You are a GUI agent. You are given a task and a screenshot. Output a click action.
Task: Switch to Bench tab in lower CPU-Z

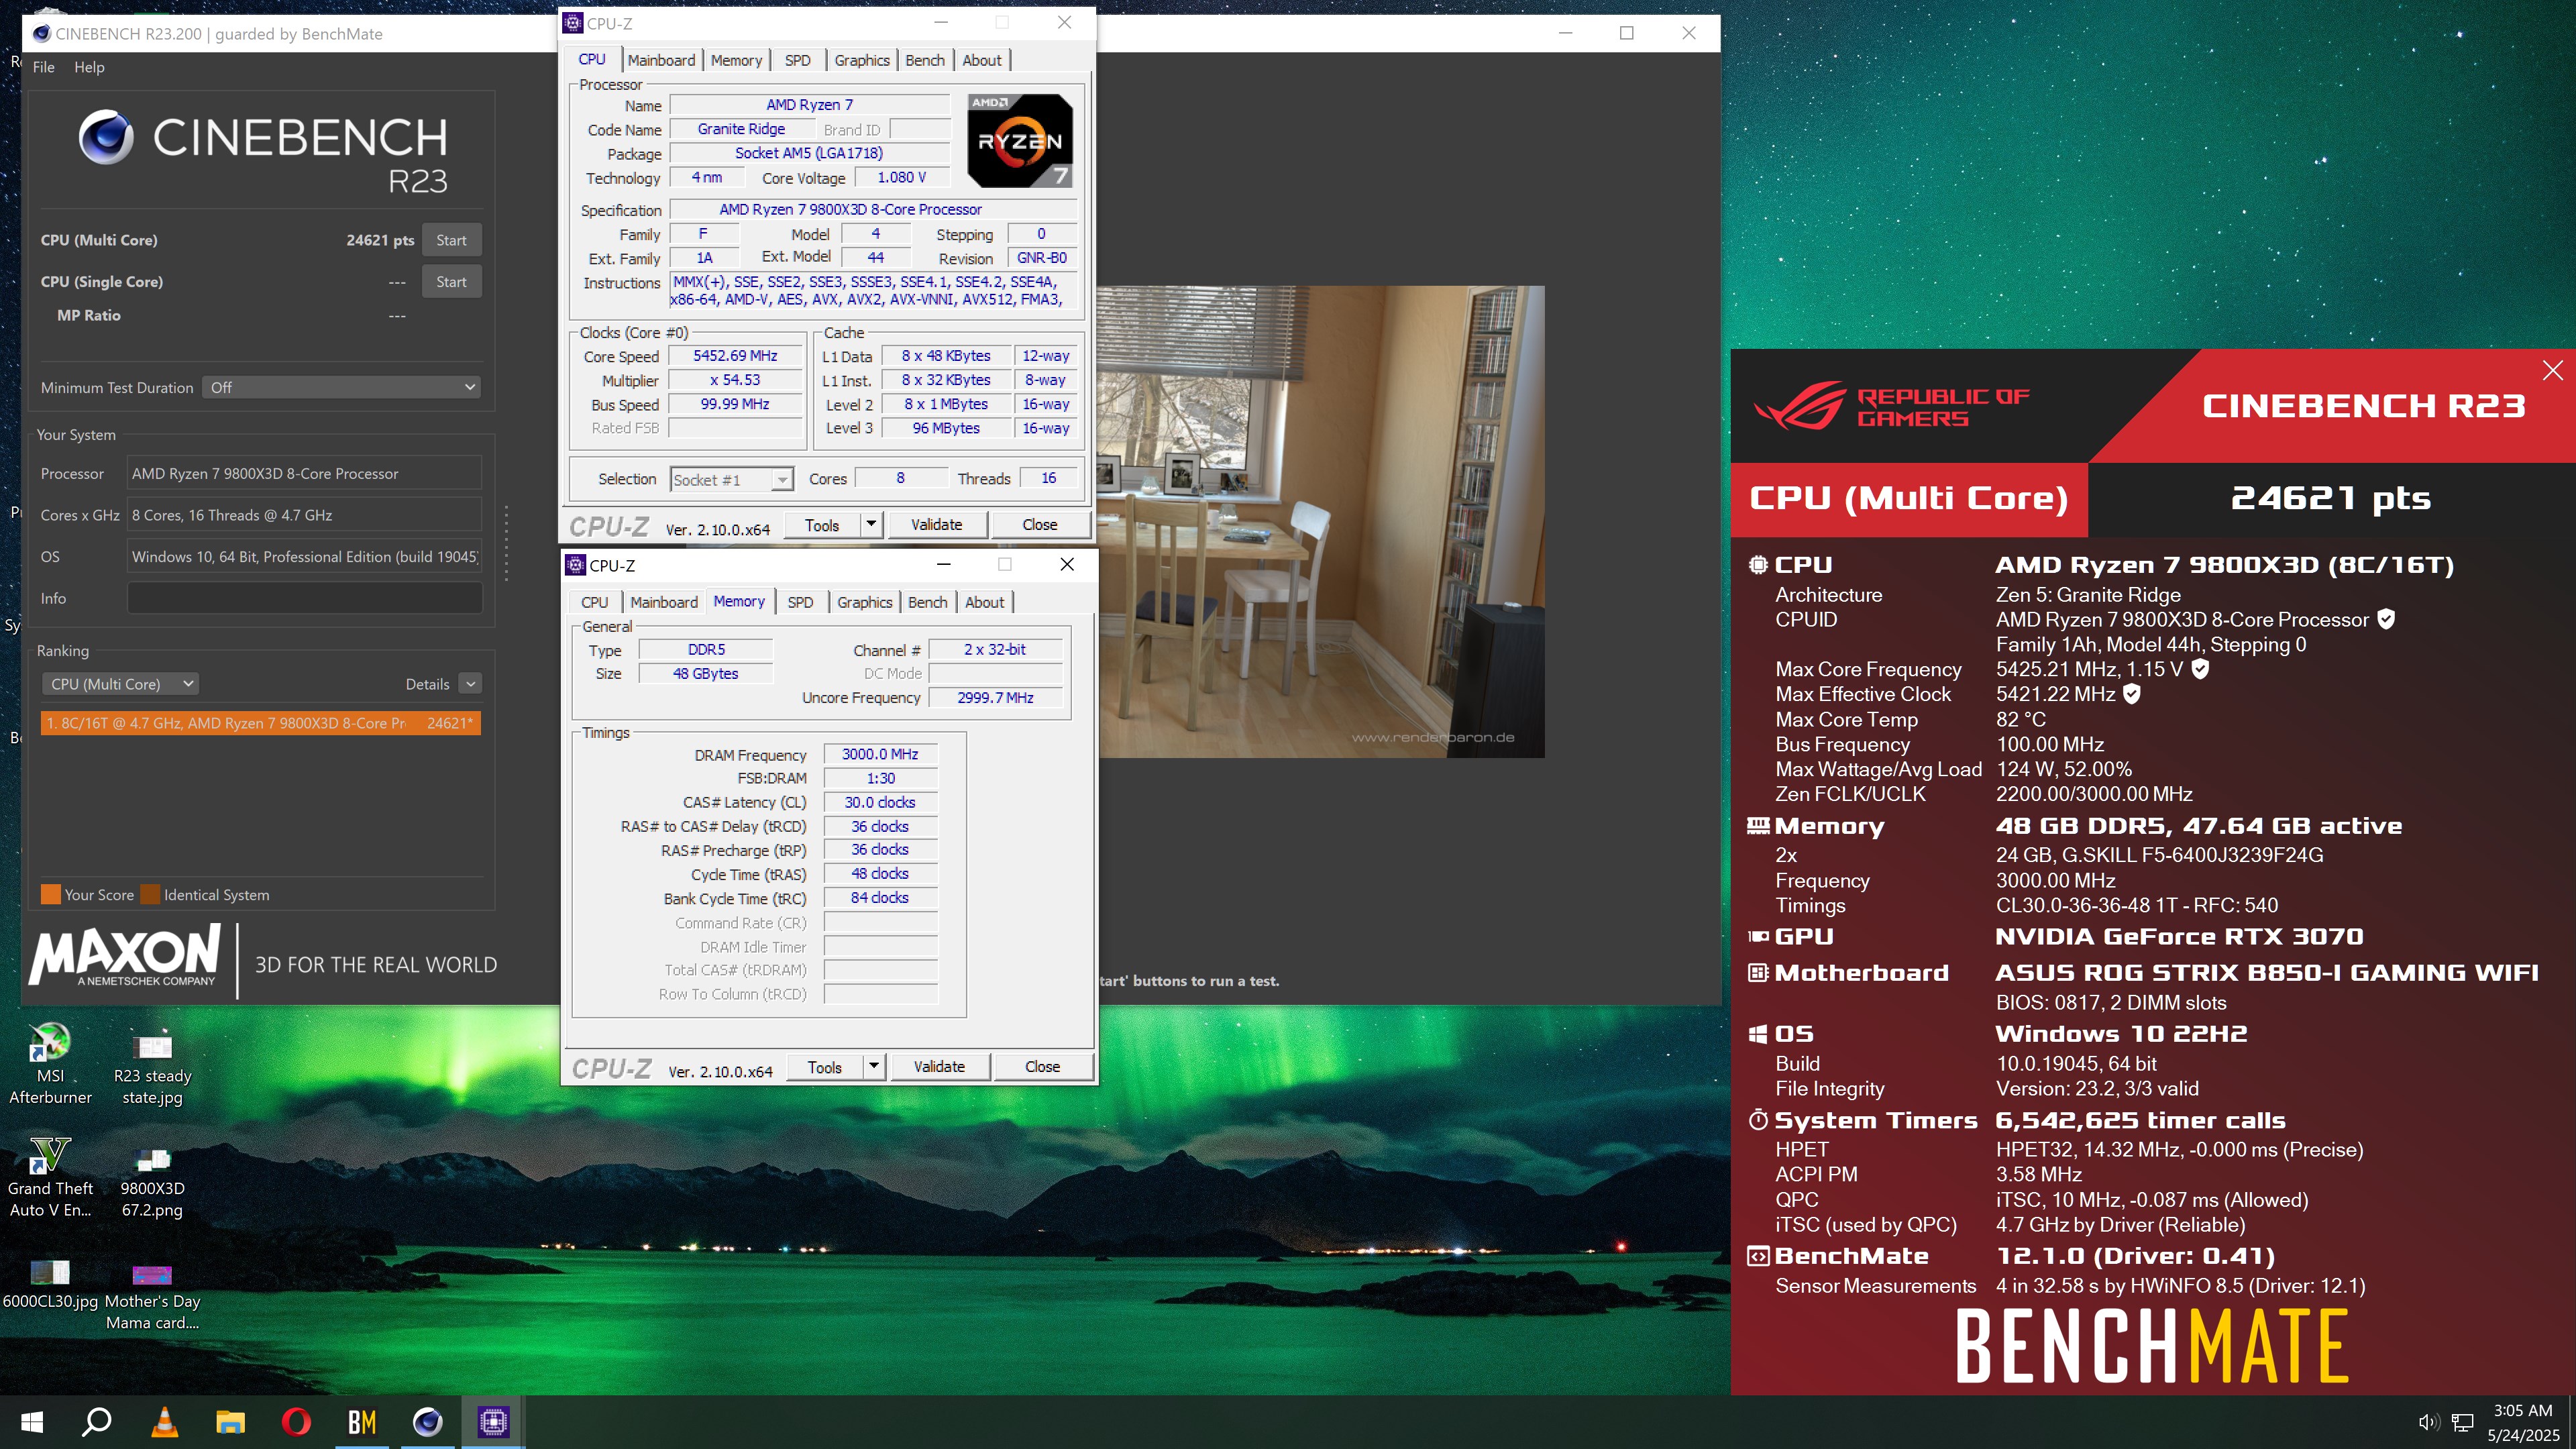[927, 602]
